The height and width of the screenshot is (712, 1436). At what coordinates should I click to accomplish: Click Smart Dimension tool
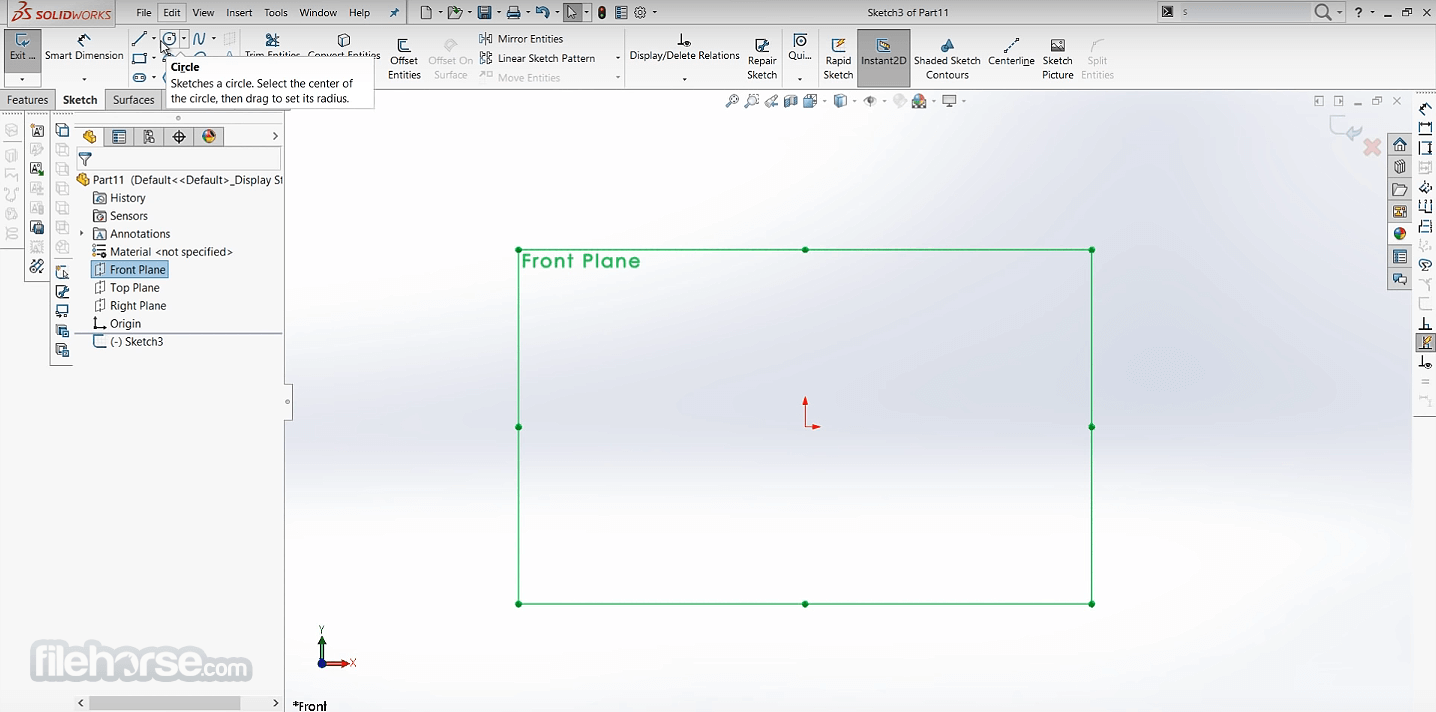pos(84,48)
